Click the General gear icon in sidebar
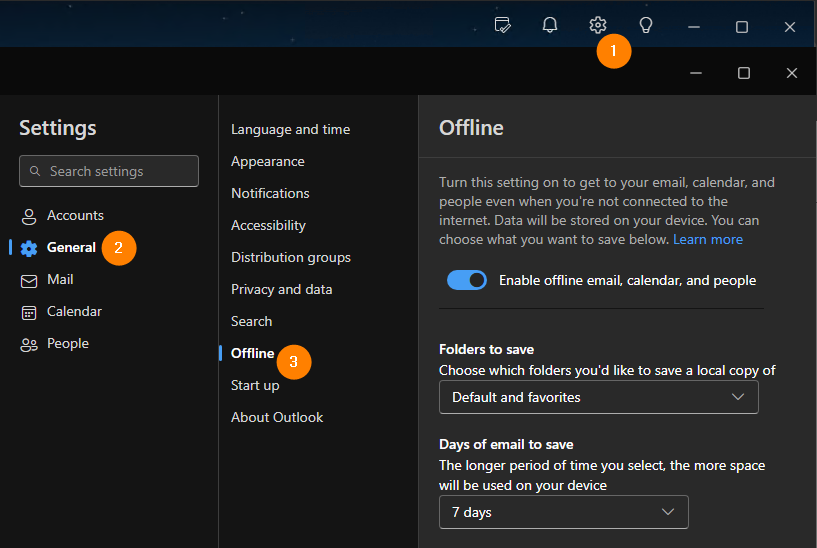 point(29,248)
